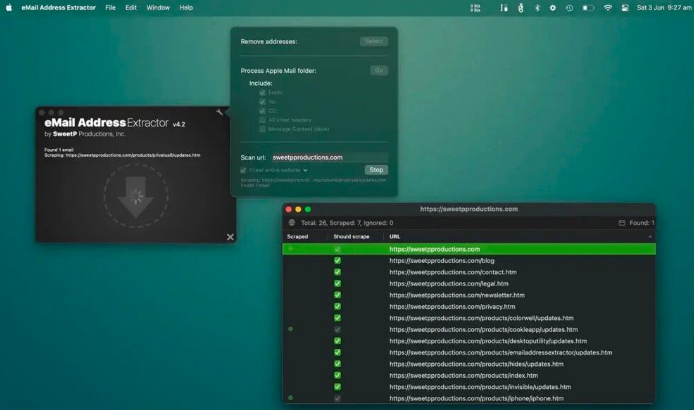Click the download arrow drop zone
The width and height of the screenshot is (694, 410).
(x=136, y=195)
